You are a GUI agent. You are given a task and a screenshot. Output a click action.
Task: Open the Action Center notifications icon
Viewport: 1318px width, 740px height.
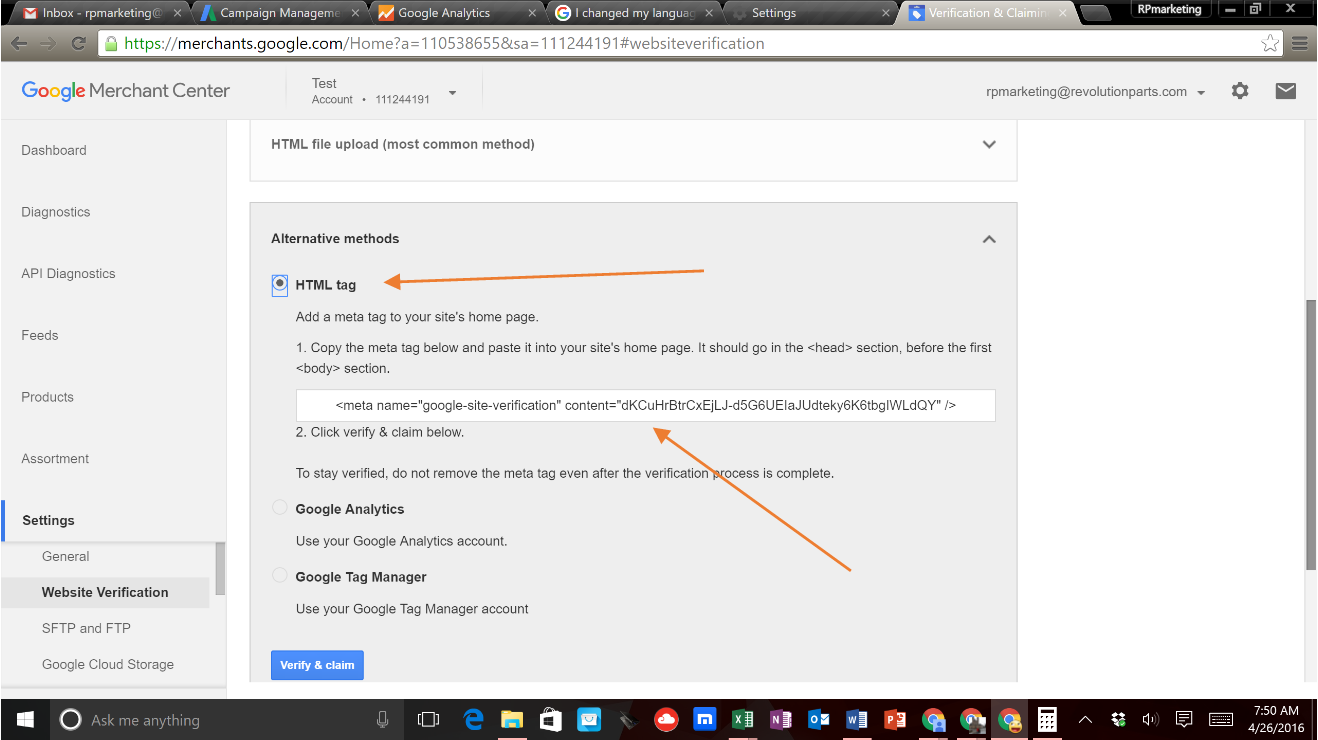click(1184, 719)
